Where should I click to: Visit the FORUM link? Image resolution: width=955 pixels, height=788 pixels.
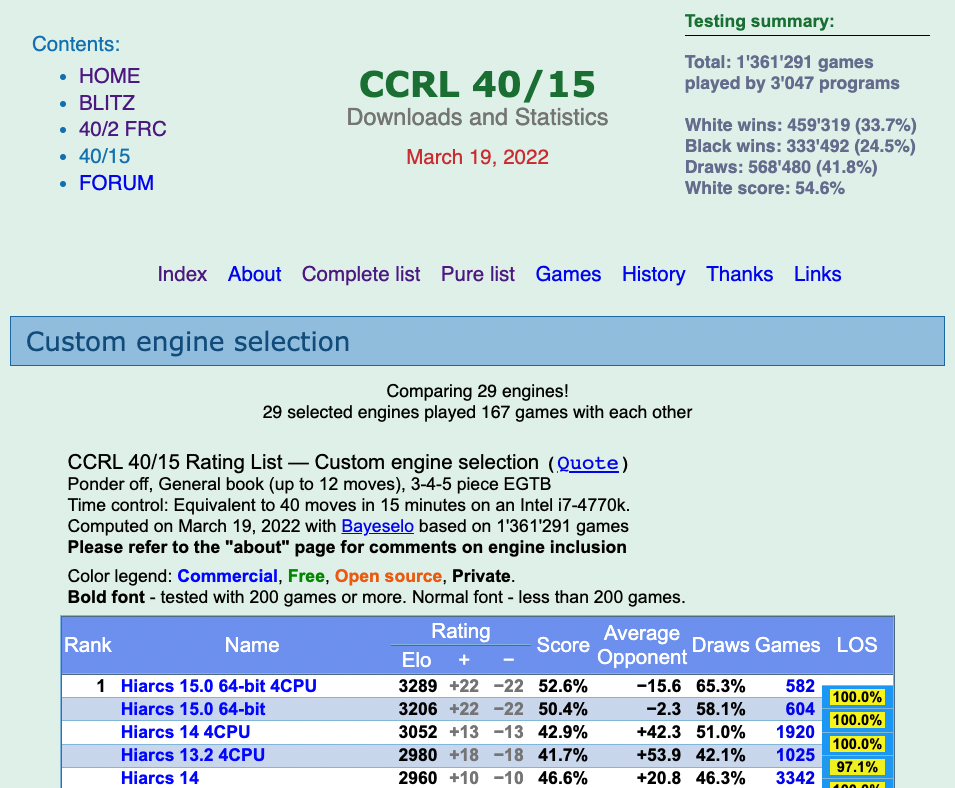pyautogui.click(x=116, y=183)
